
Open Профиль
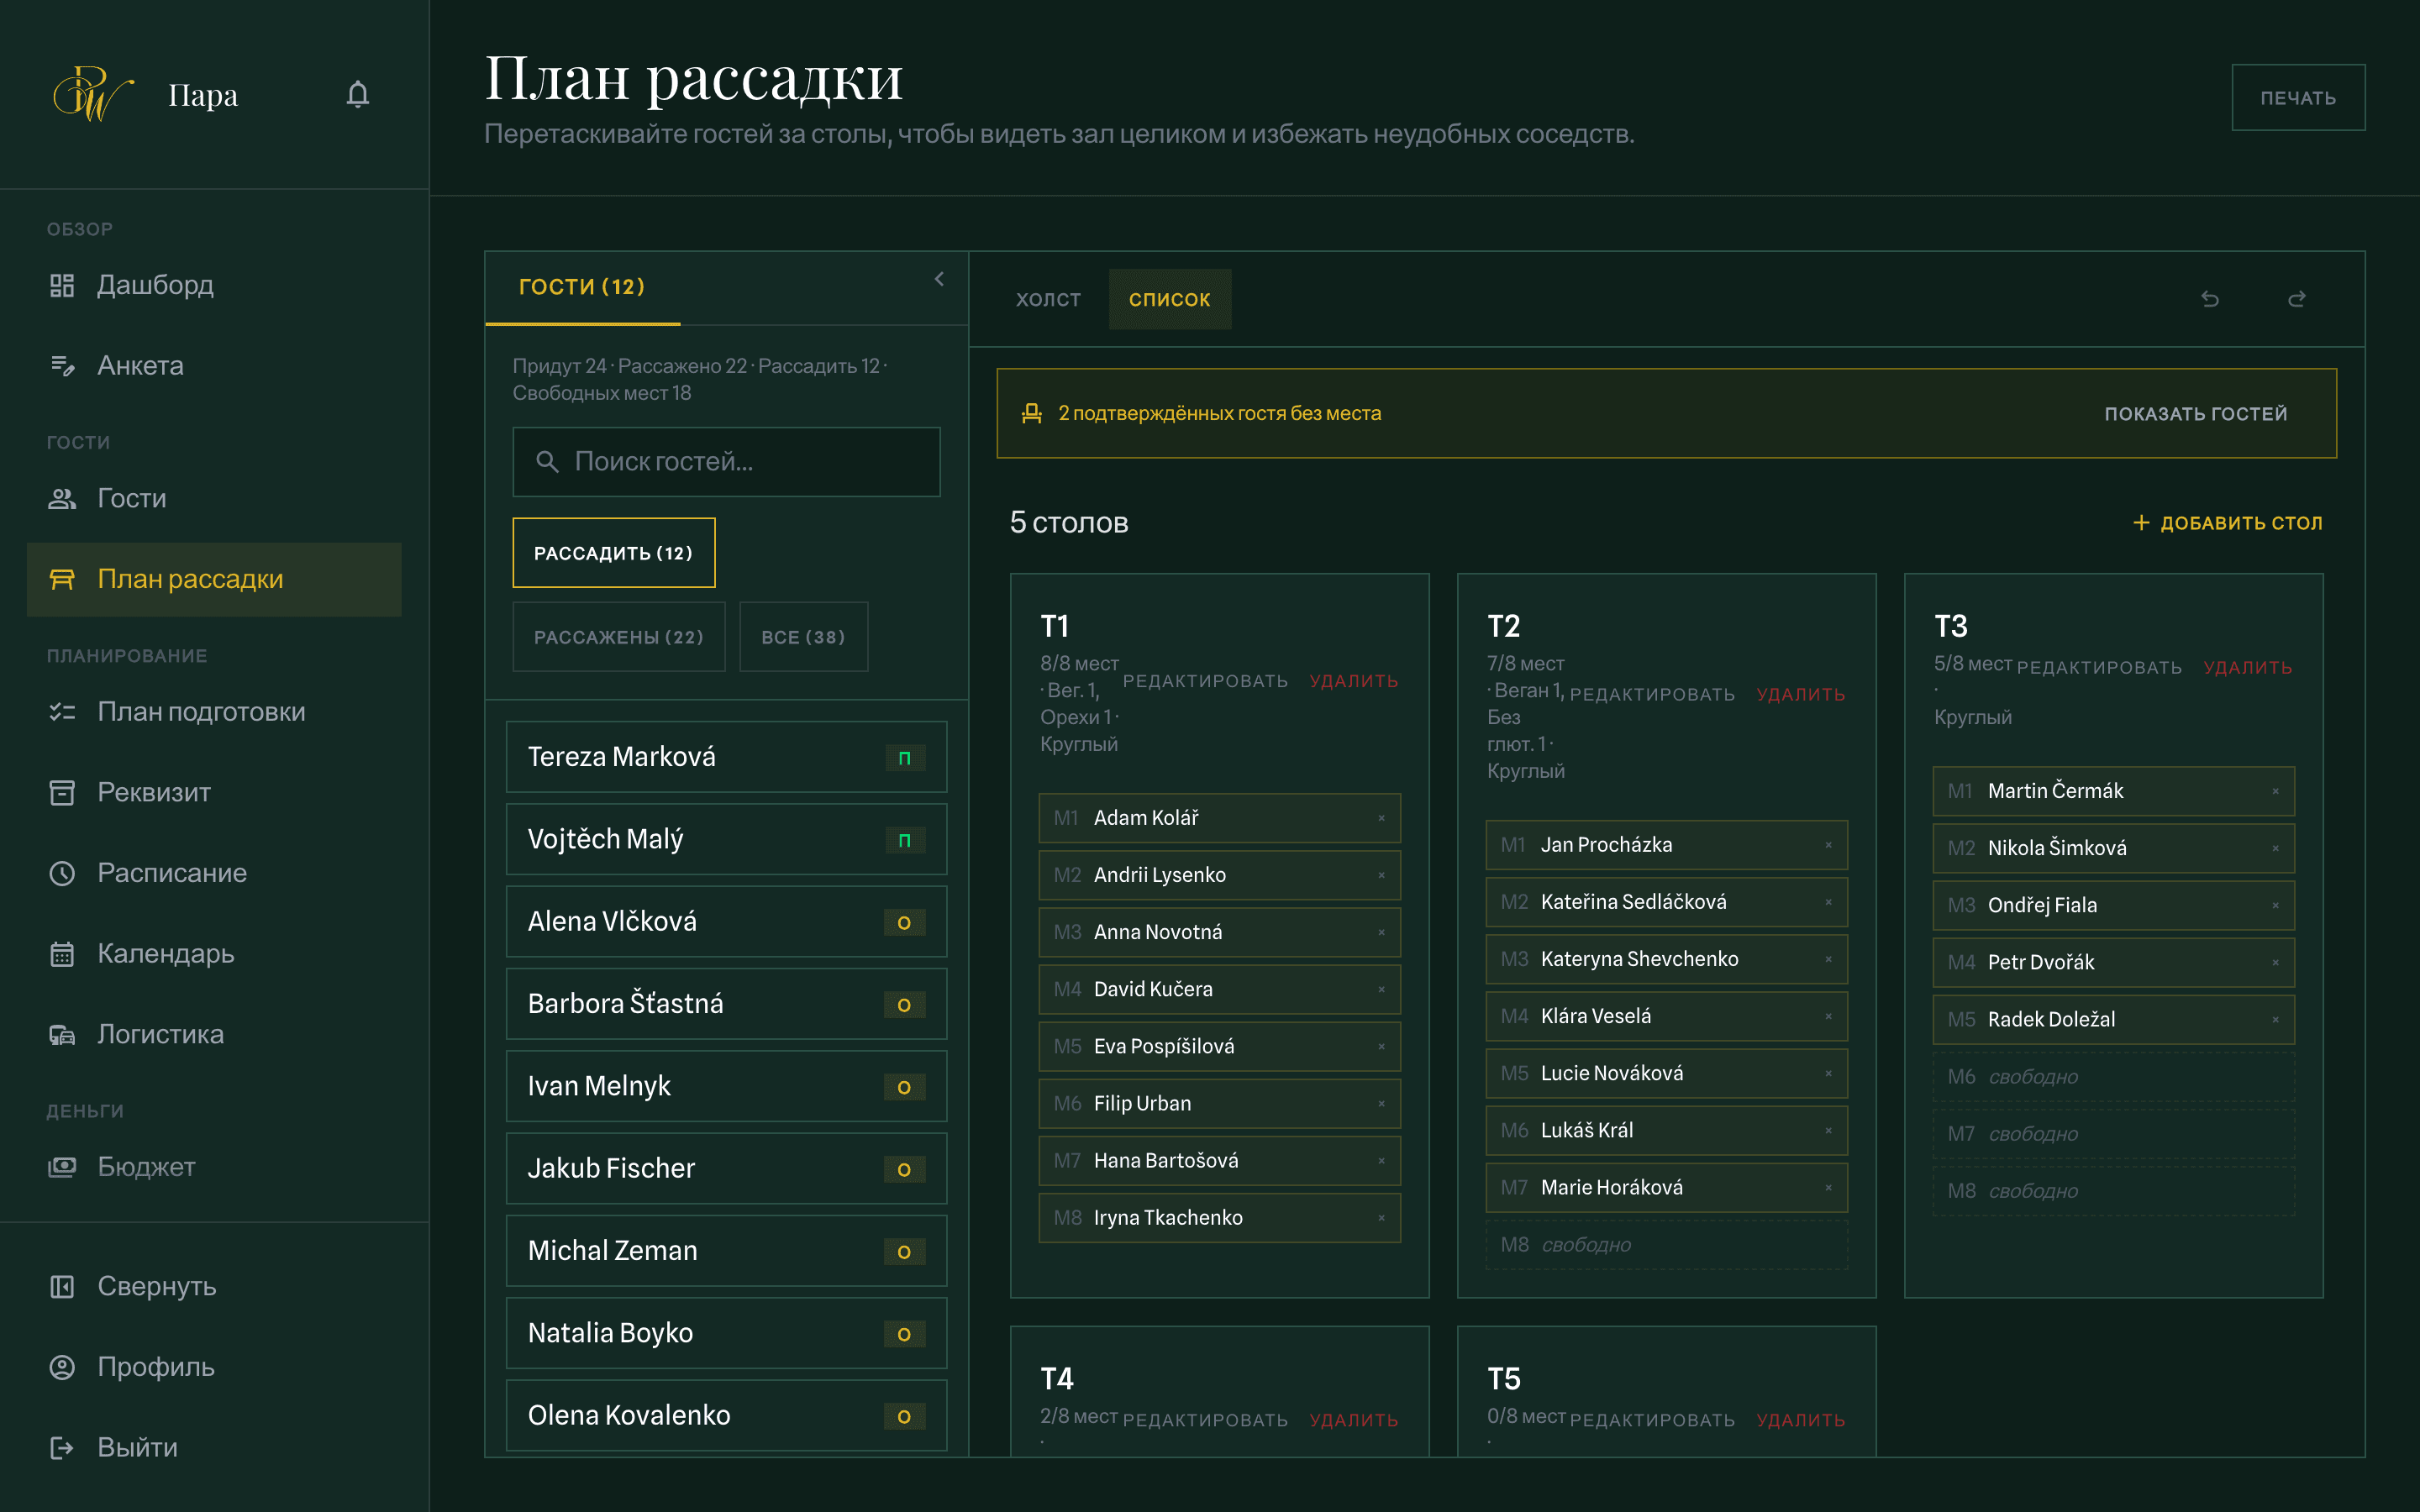(214, 1367)
